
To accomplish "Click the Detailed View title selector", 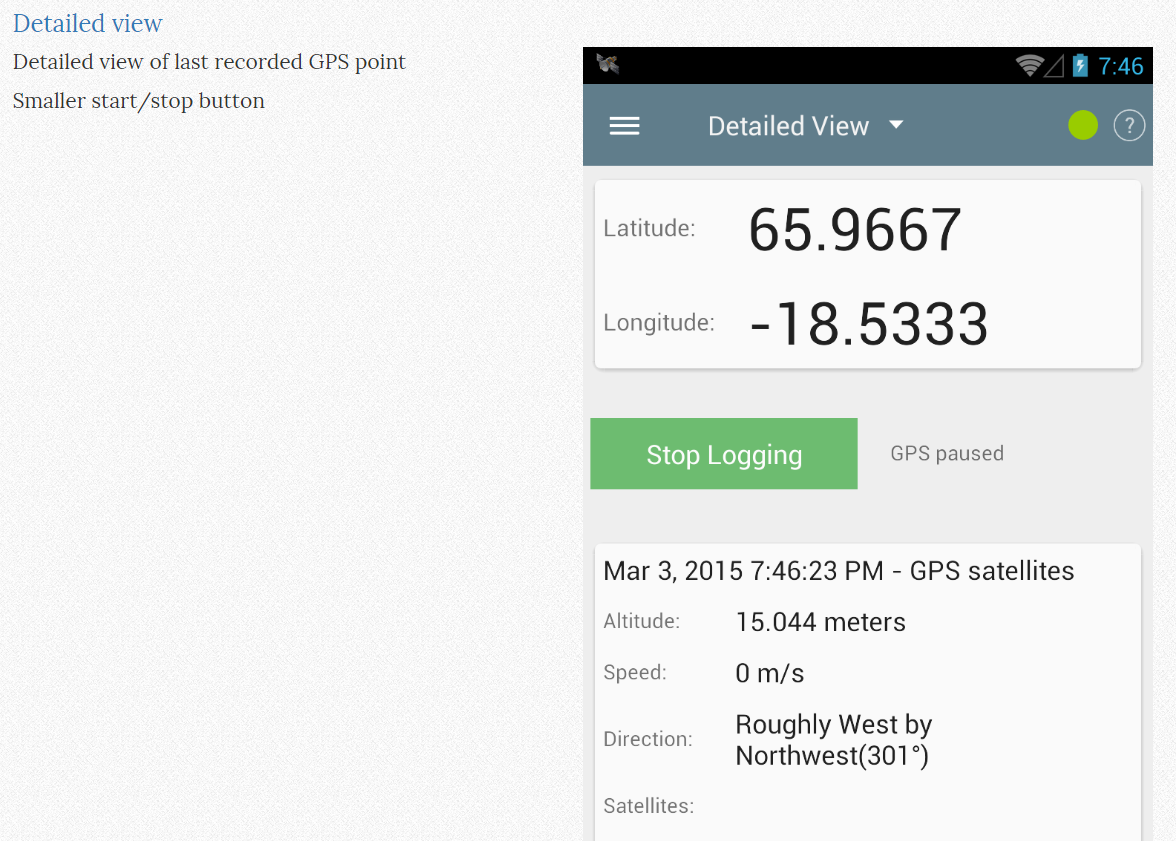I will click(789, 126).
